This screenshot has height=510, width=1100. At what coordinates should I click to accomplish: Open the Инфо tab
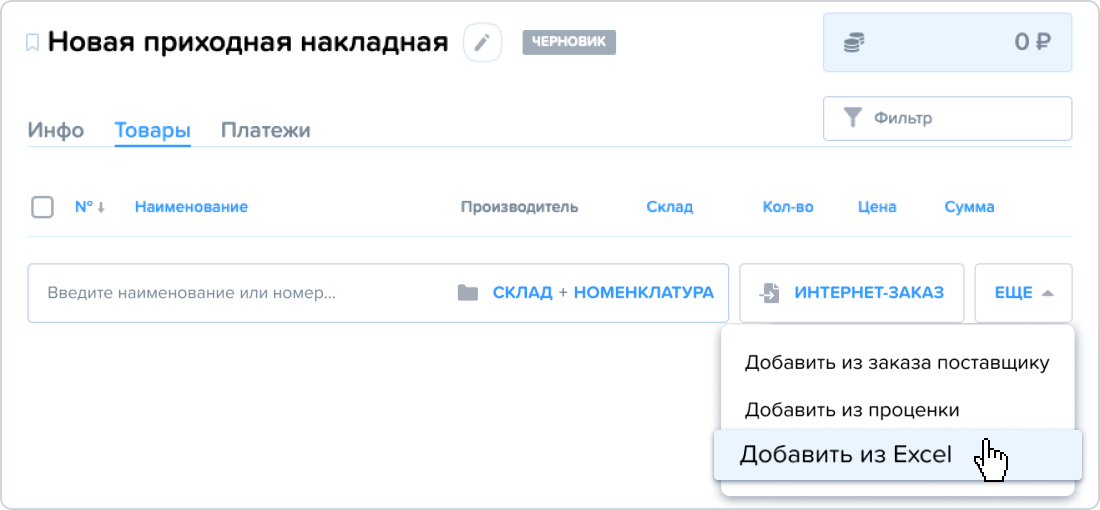click(56, 130)
